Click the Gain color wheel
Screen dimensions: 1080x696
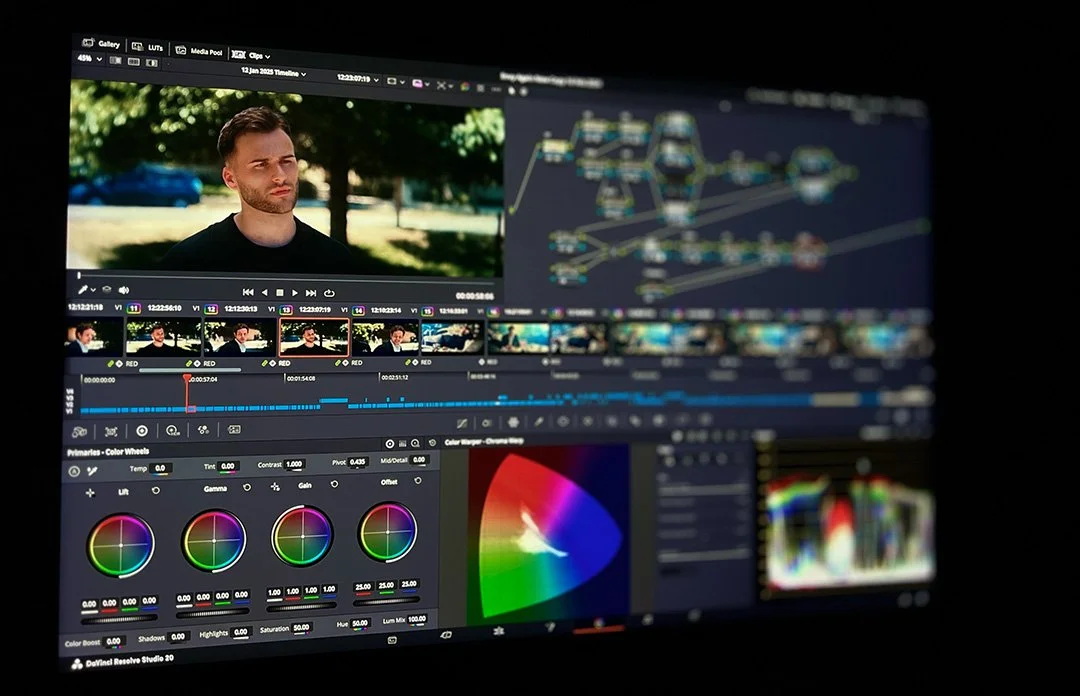[x=302, y=536]
